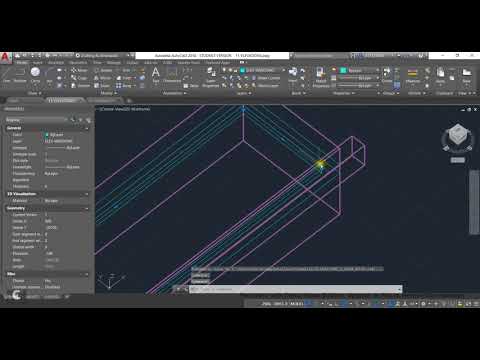Select the Polyline tool
The width and height of the screenshot is (480, 360).
(x=20, y=75)
